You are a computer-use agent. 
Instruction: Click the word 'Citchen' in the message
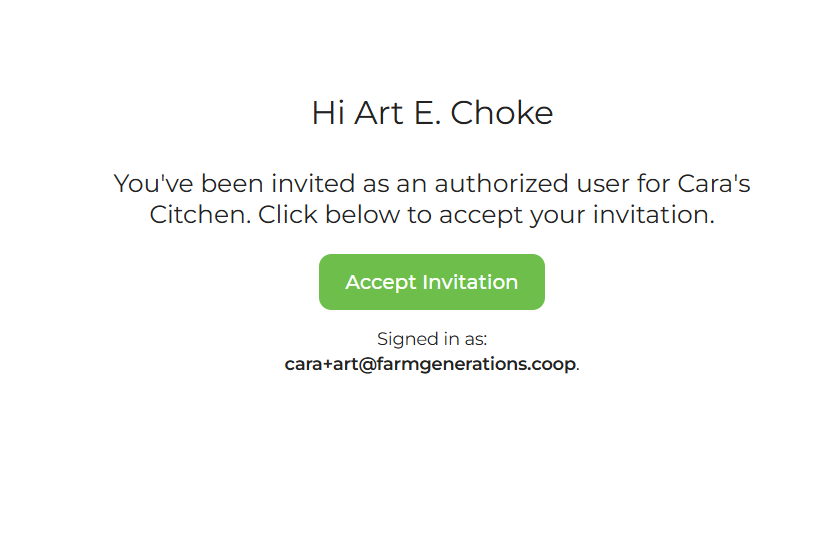(x=200, y=215)
